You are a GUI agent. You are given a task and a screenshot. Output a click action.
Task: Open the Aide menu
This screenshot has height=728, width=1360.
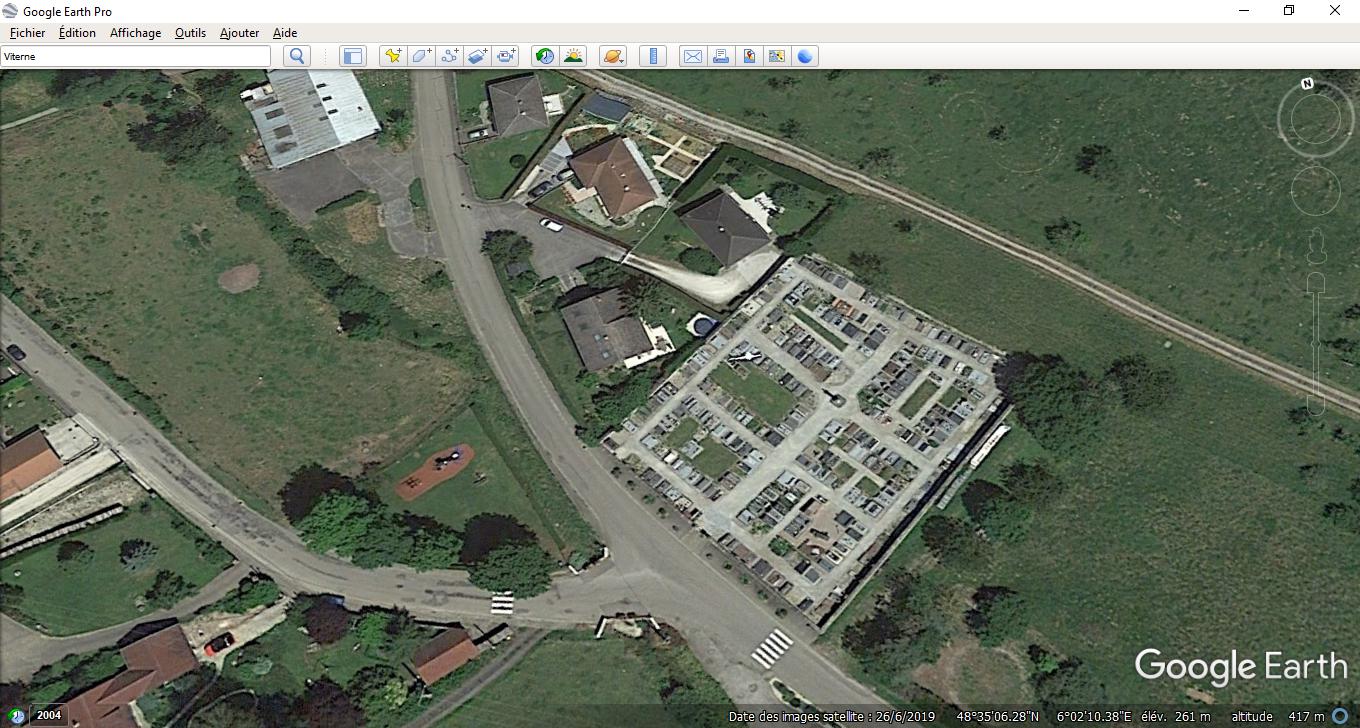[284, 33]
